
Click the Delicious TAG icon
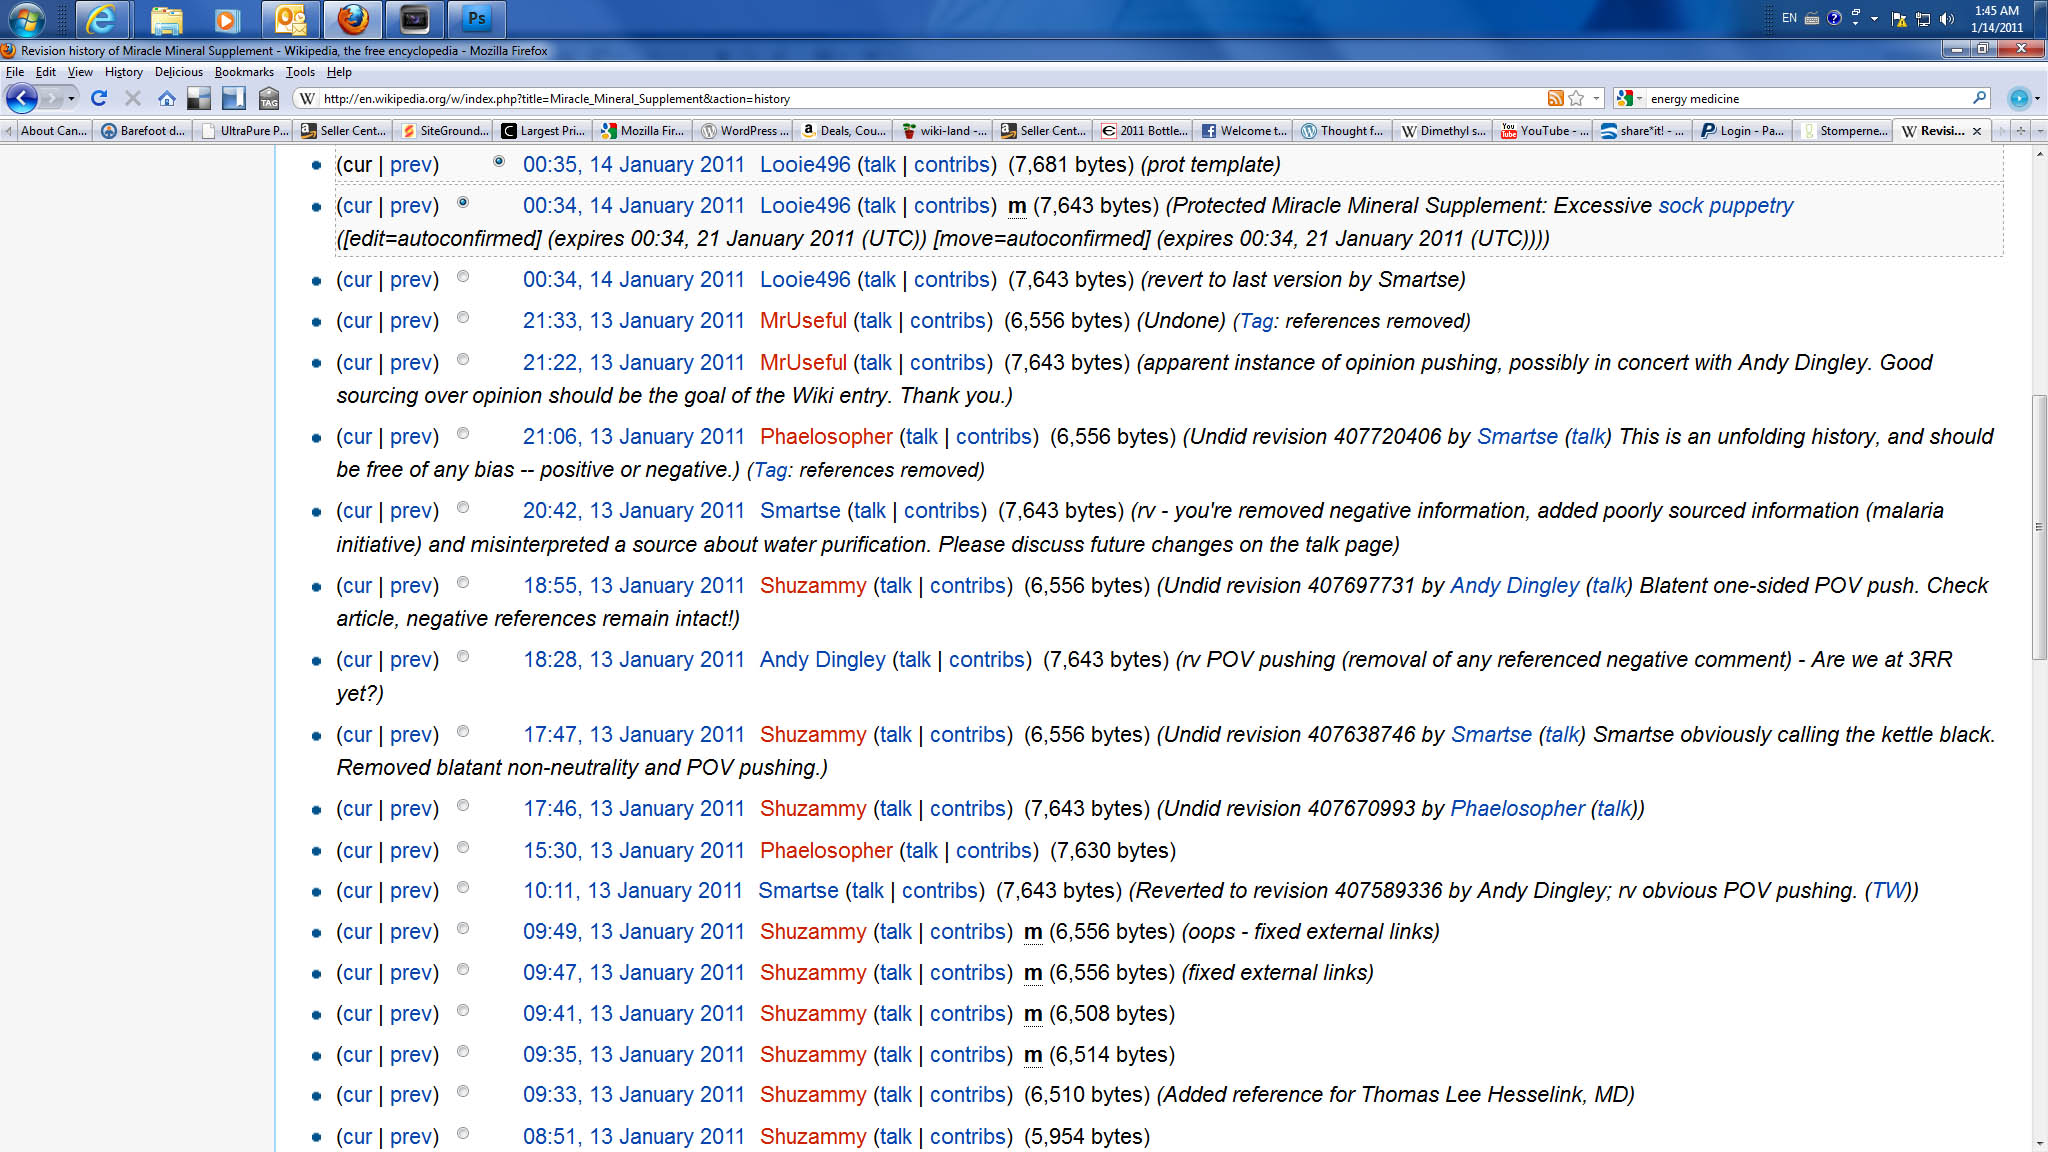269,98
